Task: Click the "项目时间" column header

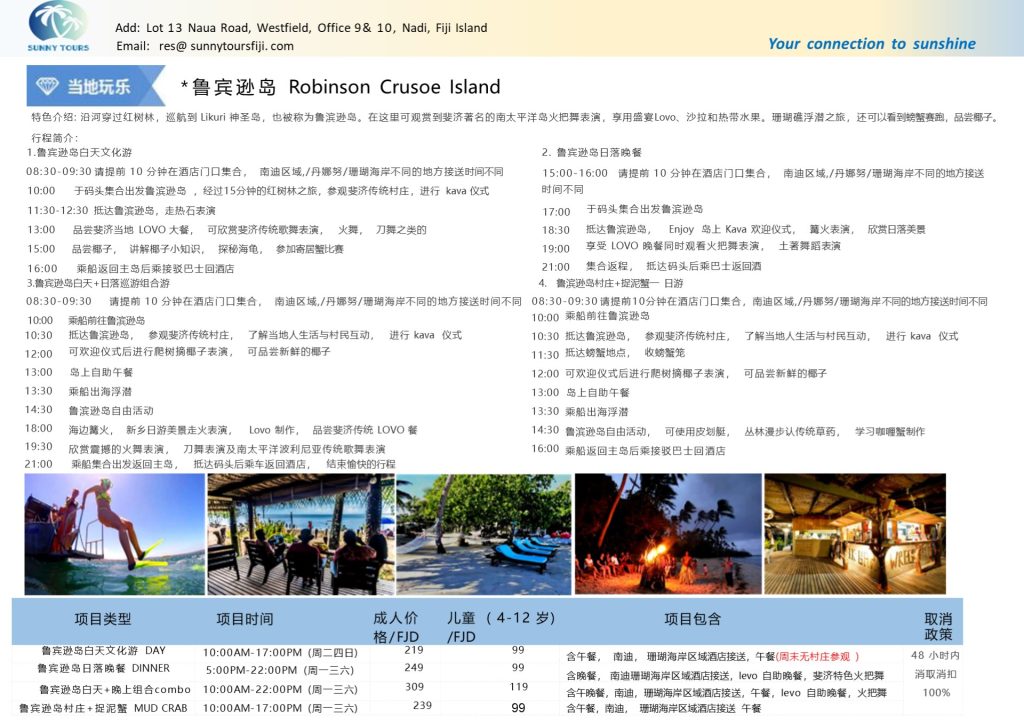Action: (x=245, y=619)
